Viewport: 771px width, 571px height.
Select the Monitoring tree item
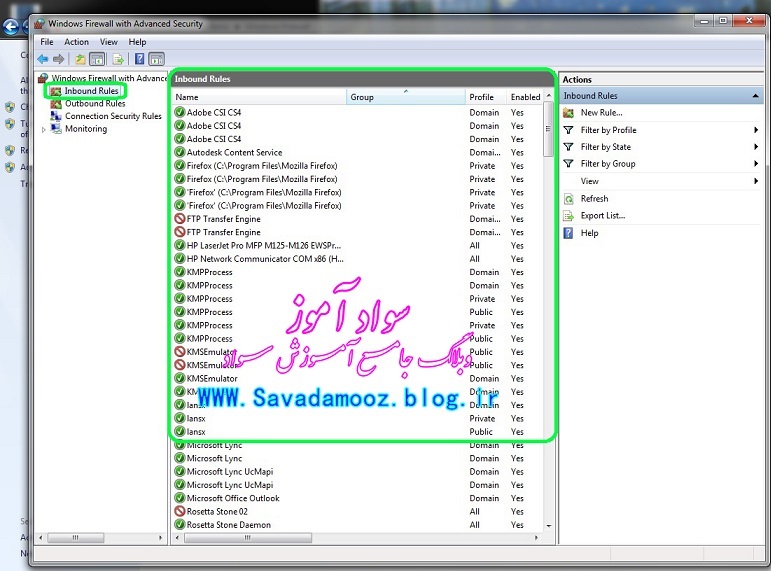[86, 129]
